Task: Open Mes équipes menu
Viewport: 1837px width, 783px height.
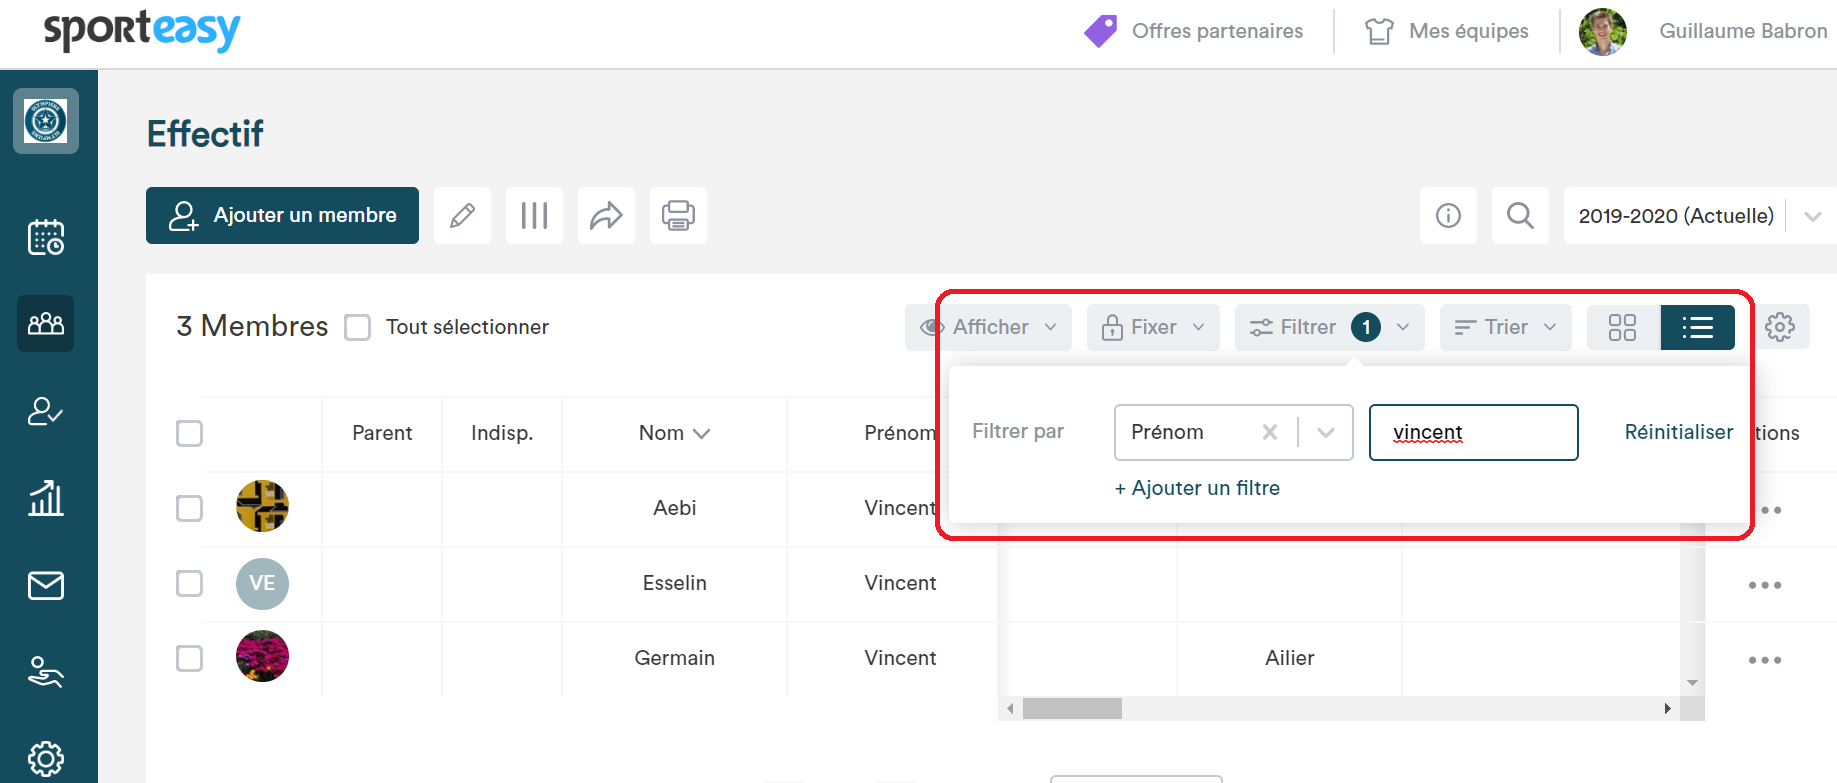Action: click(1447, 31)
